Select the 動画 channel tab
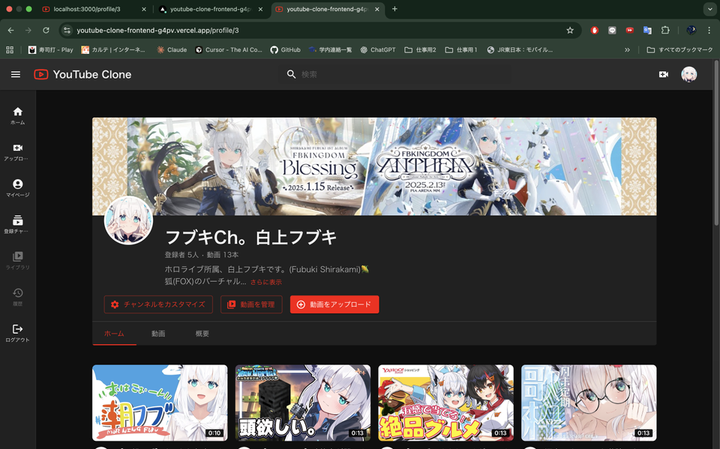Viewport: 720px width, 449px height. click(x=158, y=333)
